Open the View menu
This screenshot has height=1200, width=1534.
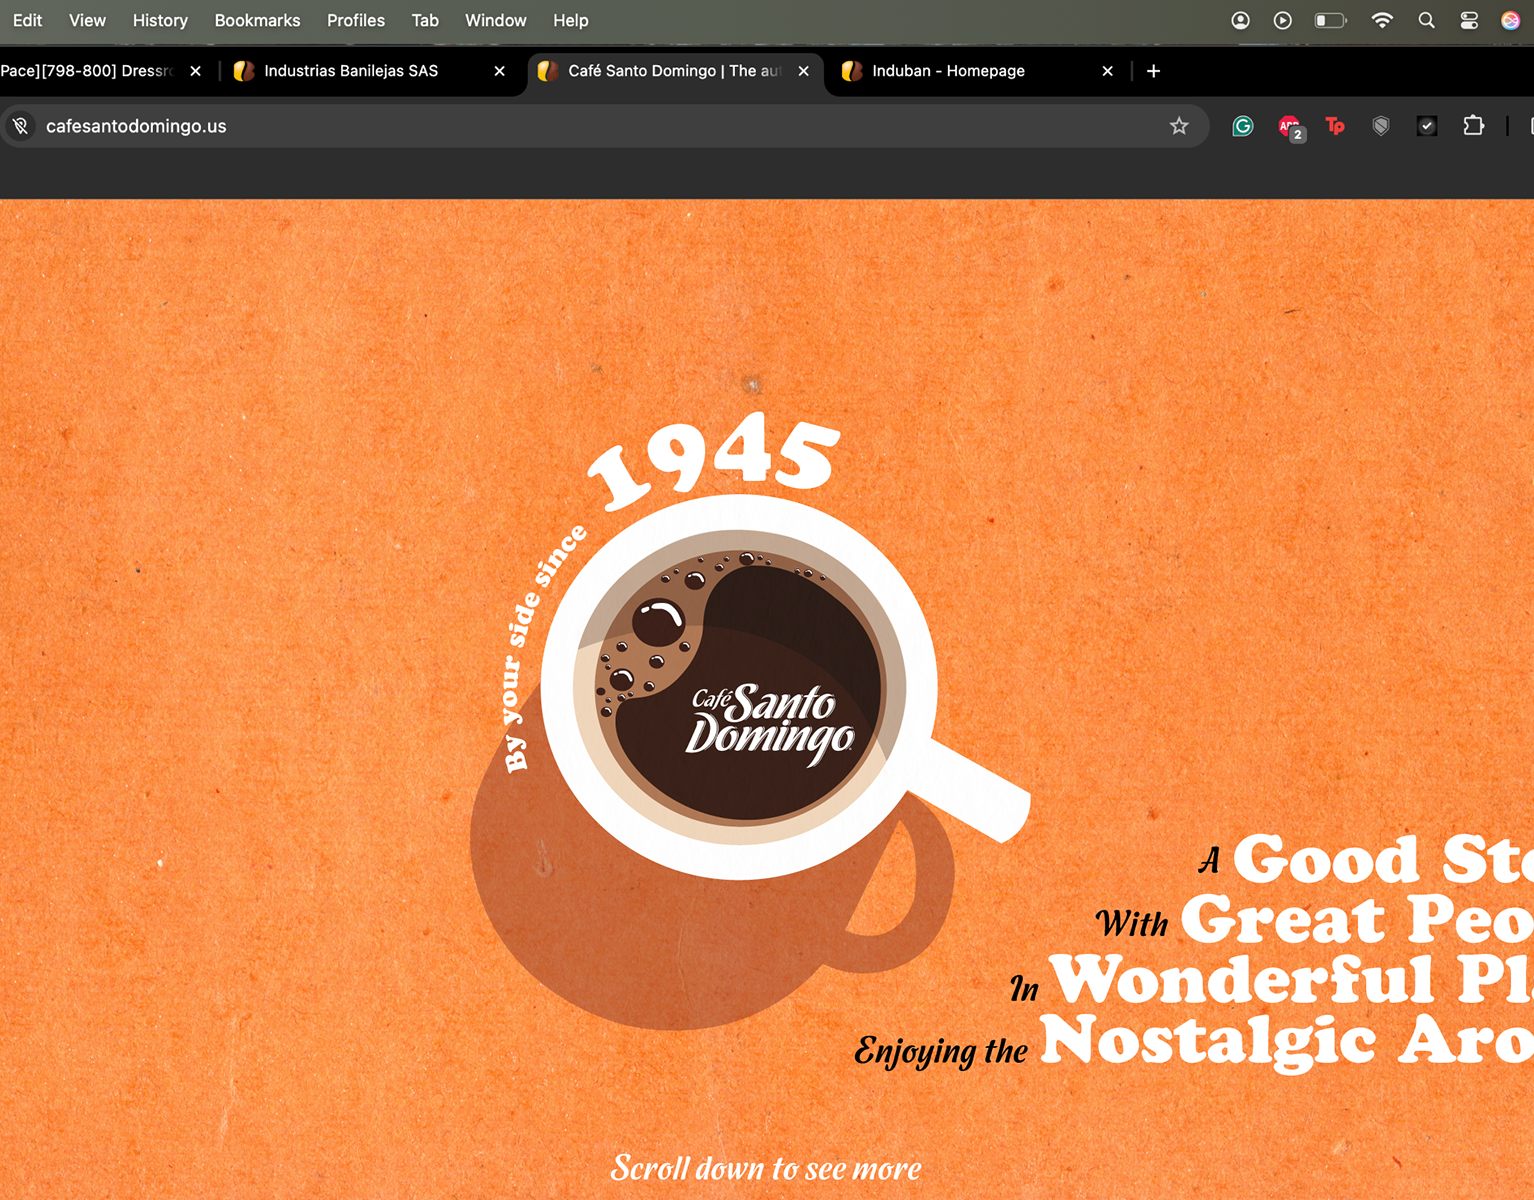[87, 20]
